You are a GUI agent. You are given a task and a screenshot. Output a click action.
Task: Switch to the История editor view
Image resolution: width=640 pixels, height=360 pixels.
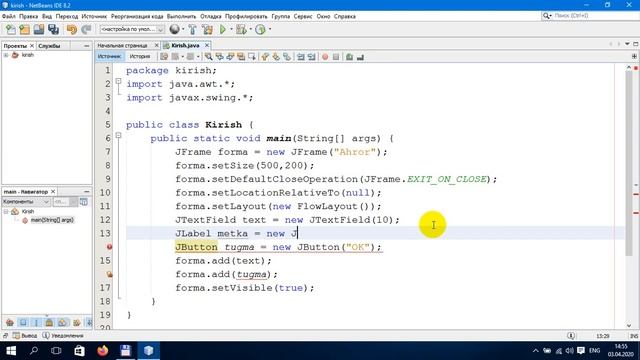tap(140, 57)
